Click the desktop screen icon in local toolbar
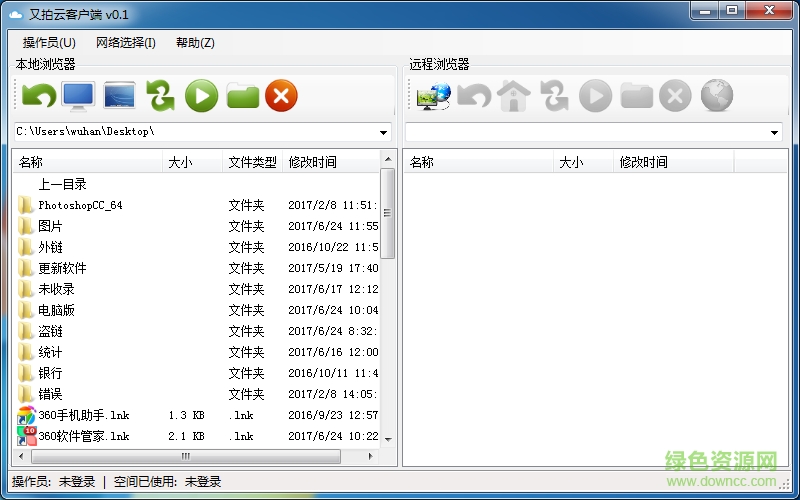This screenshot has width=800, height=500. click(119, 95)
